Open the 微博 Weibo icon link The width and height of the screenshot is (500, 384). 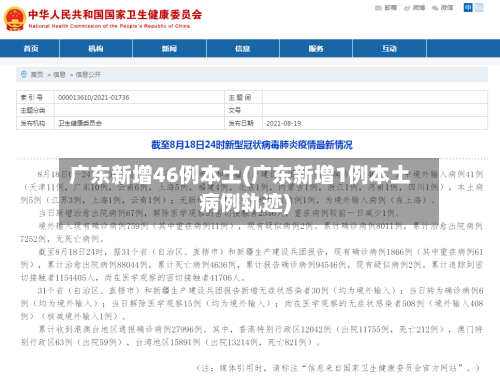[407, 8]
